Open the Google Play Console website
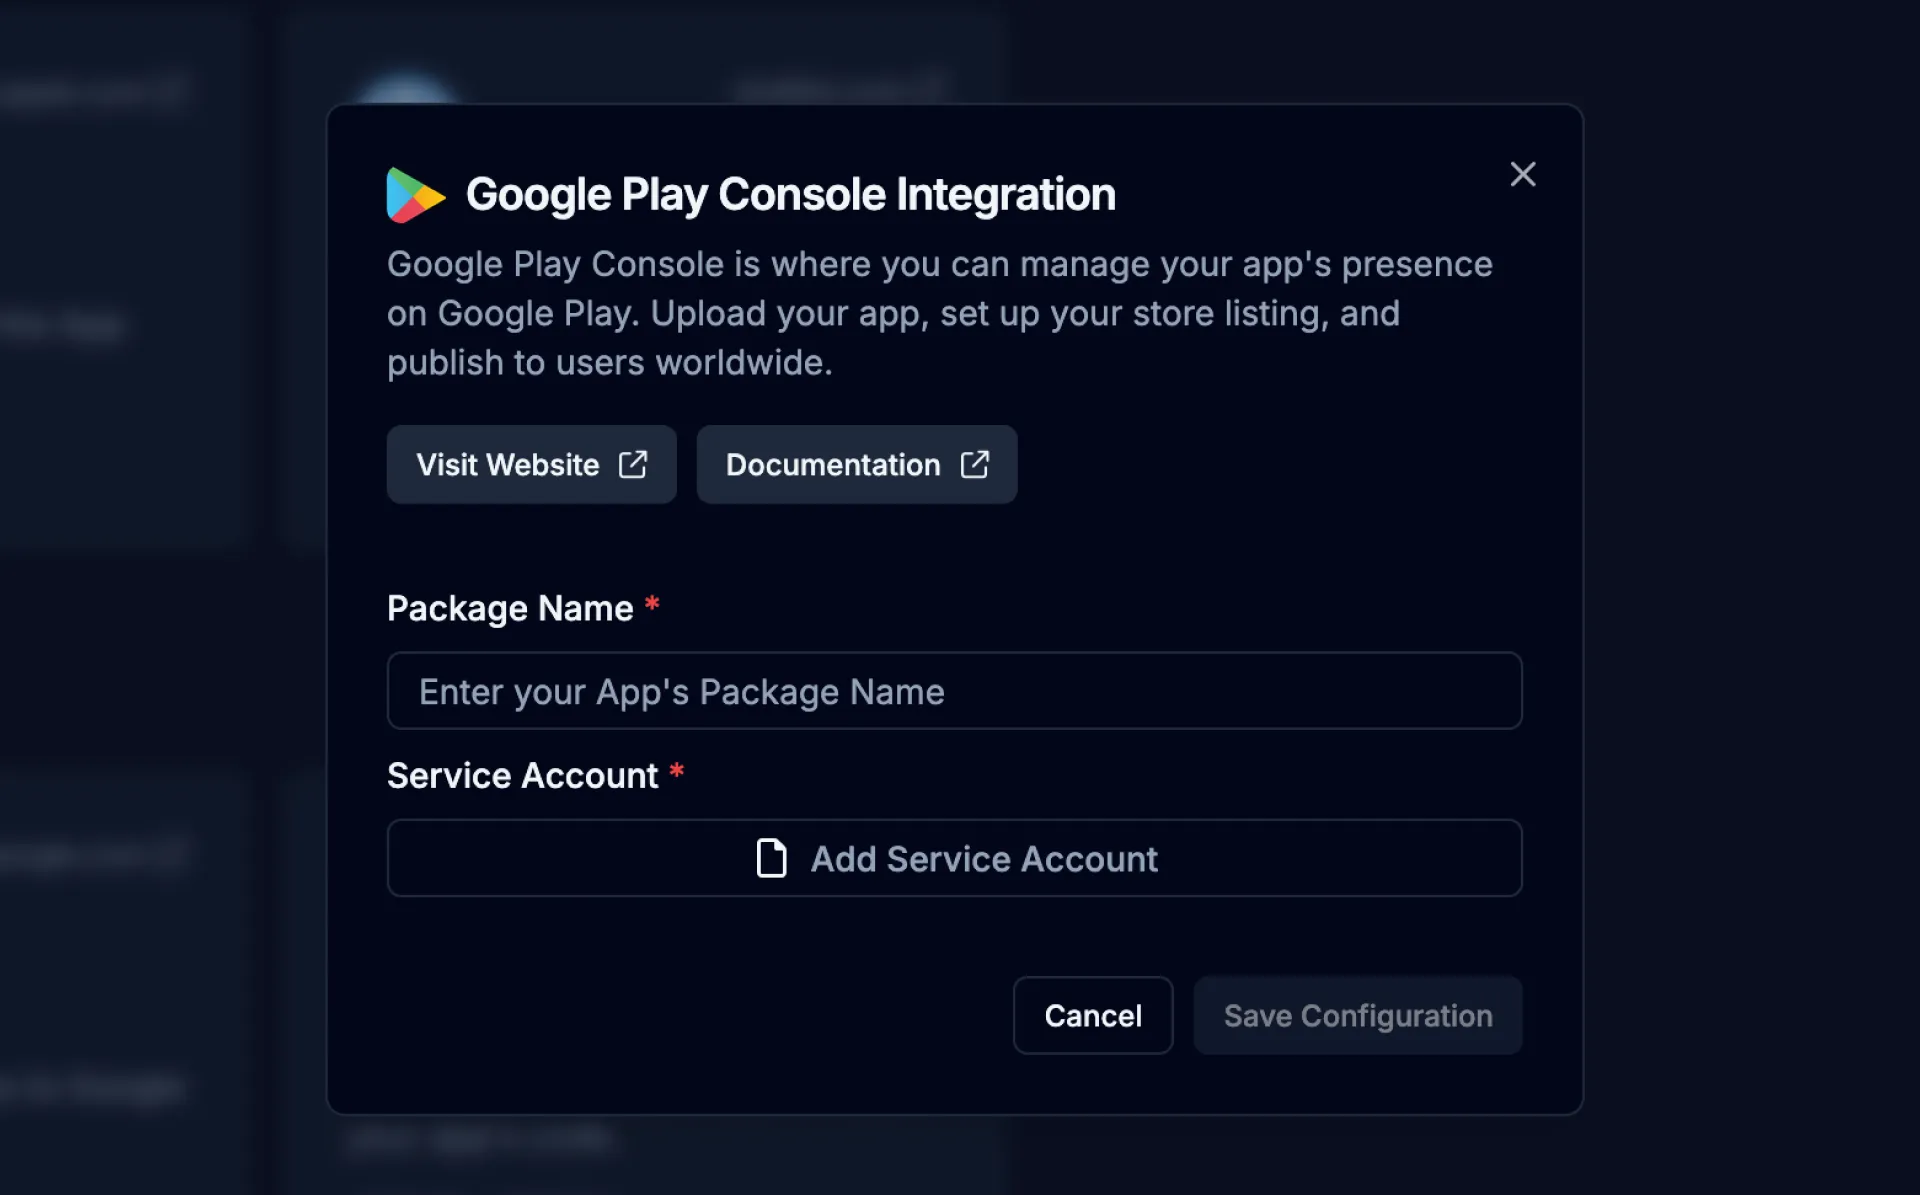Viewport: 1920px width, 1195px height. click(531, 464)
